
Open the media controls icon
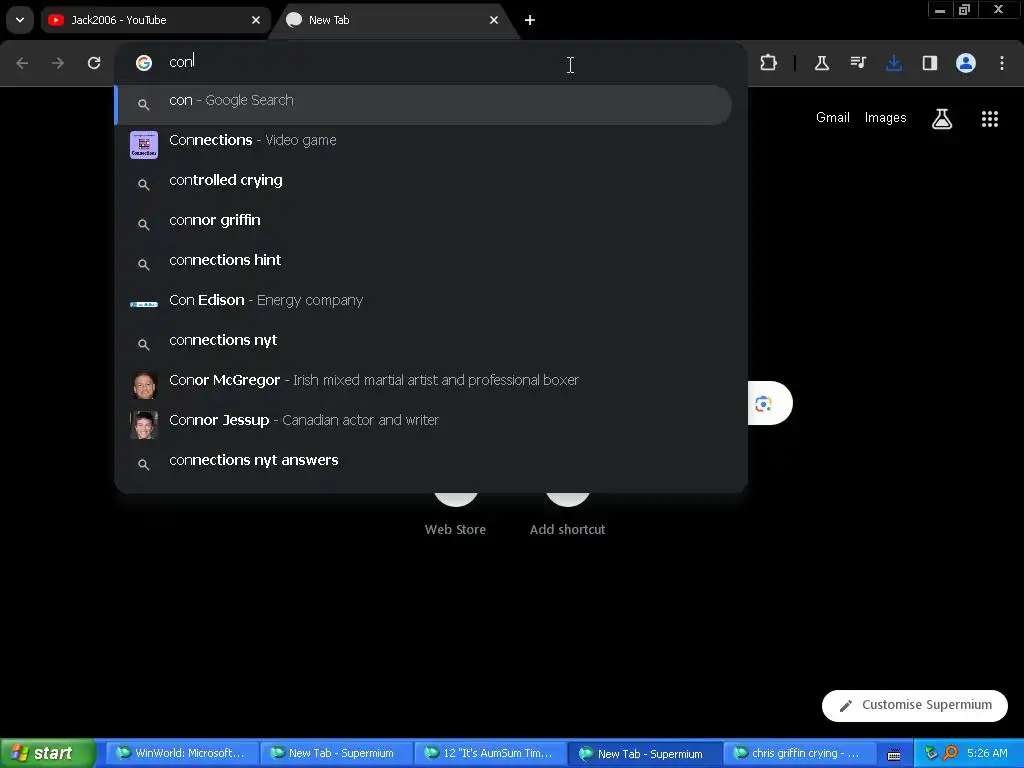pos(858,63)
